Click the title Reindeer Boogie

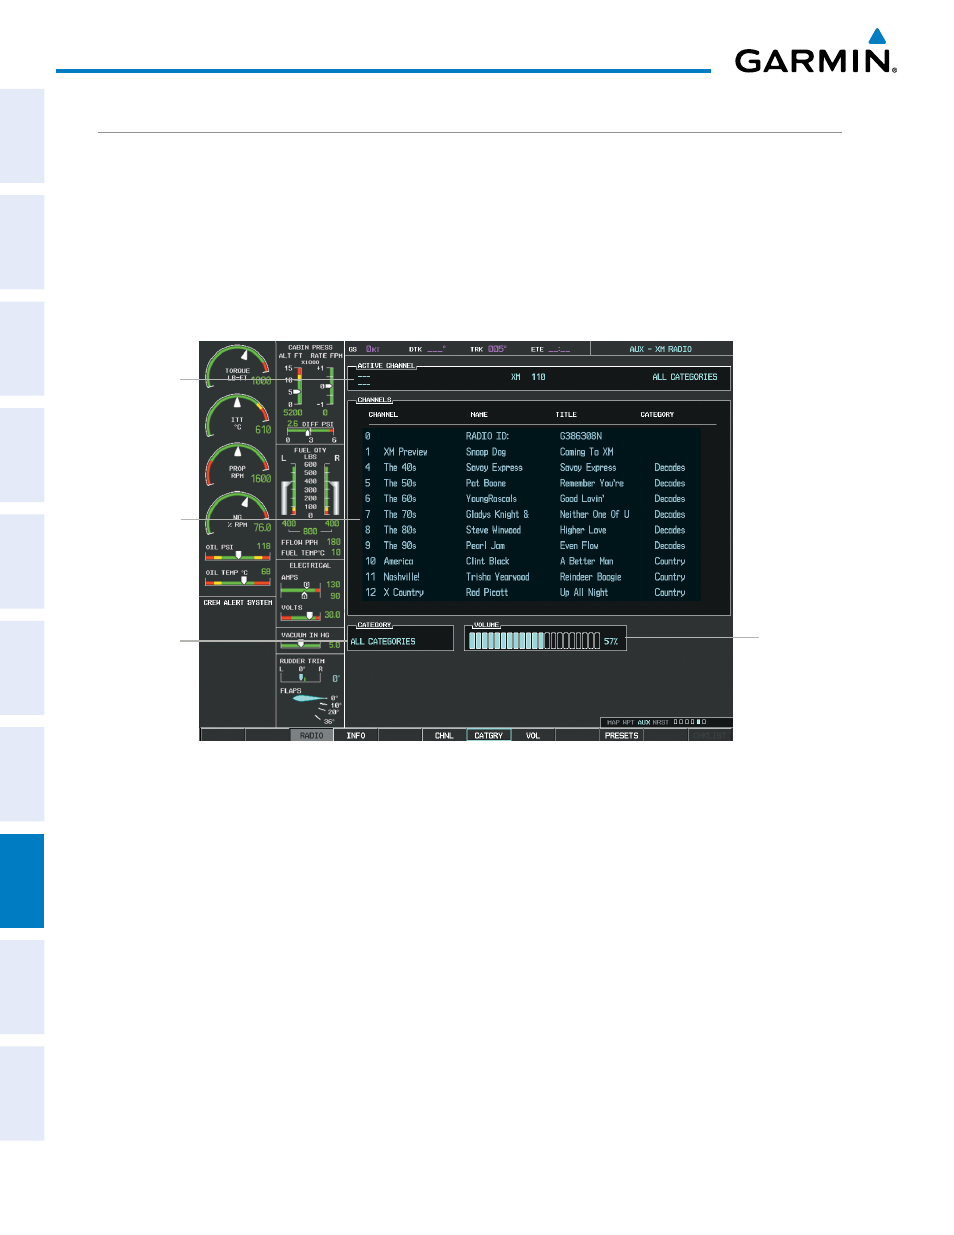coord(590,577)
